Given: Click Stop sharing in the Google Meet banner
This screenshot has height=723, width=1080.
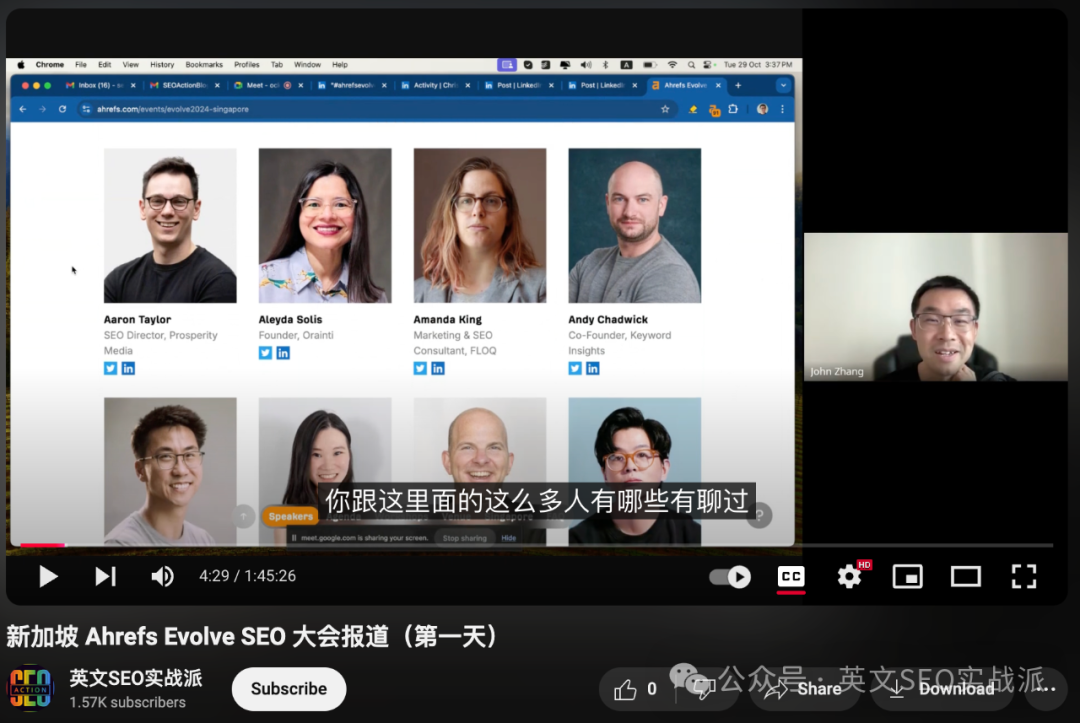Looking at the screenshot, I should 465,538.
